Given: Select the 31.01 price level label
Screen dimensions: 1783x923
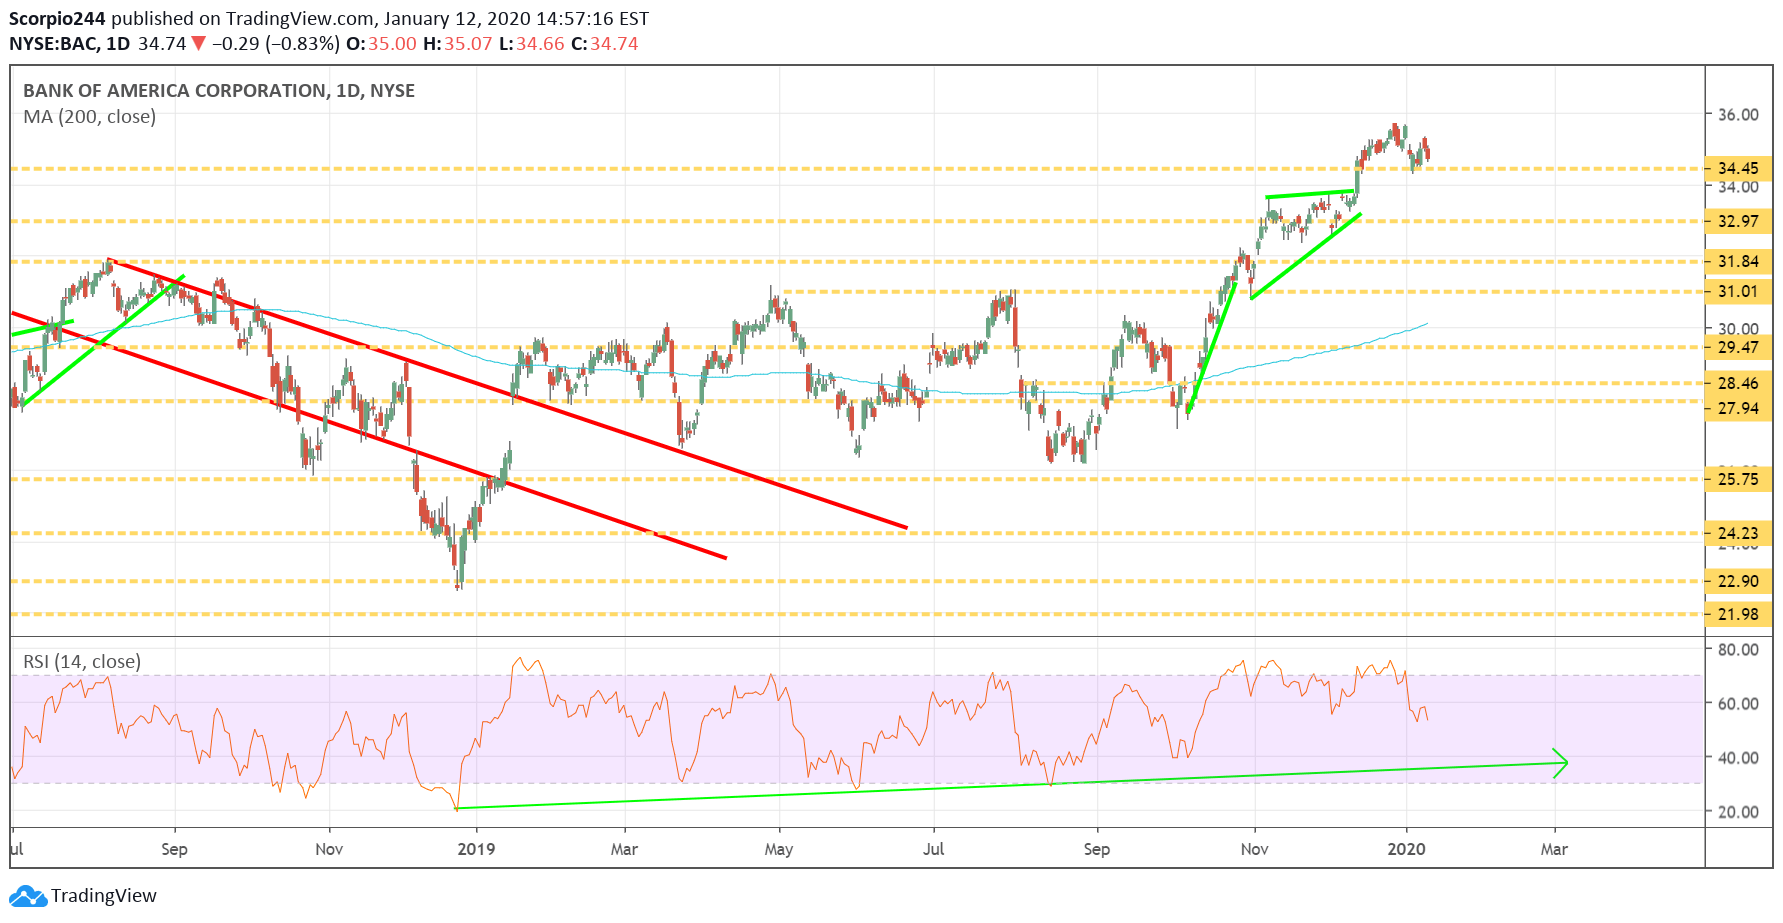Looking at the screenshot, I should coord(1738,291).
